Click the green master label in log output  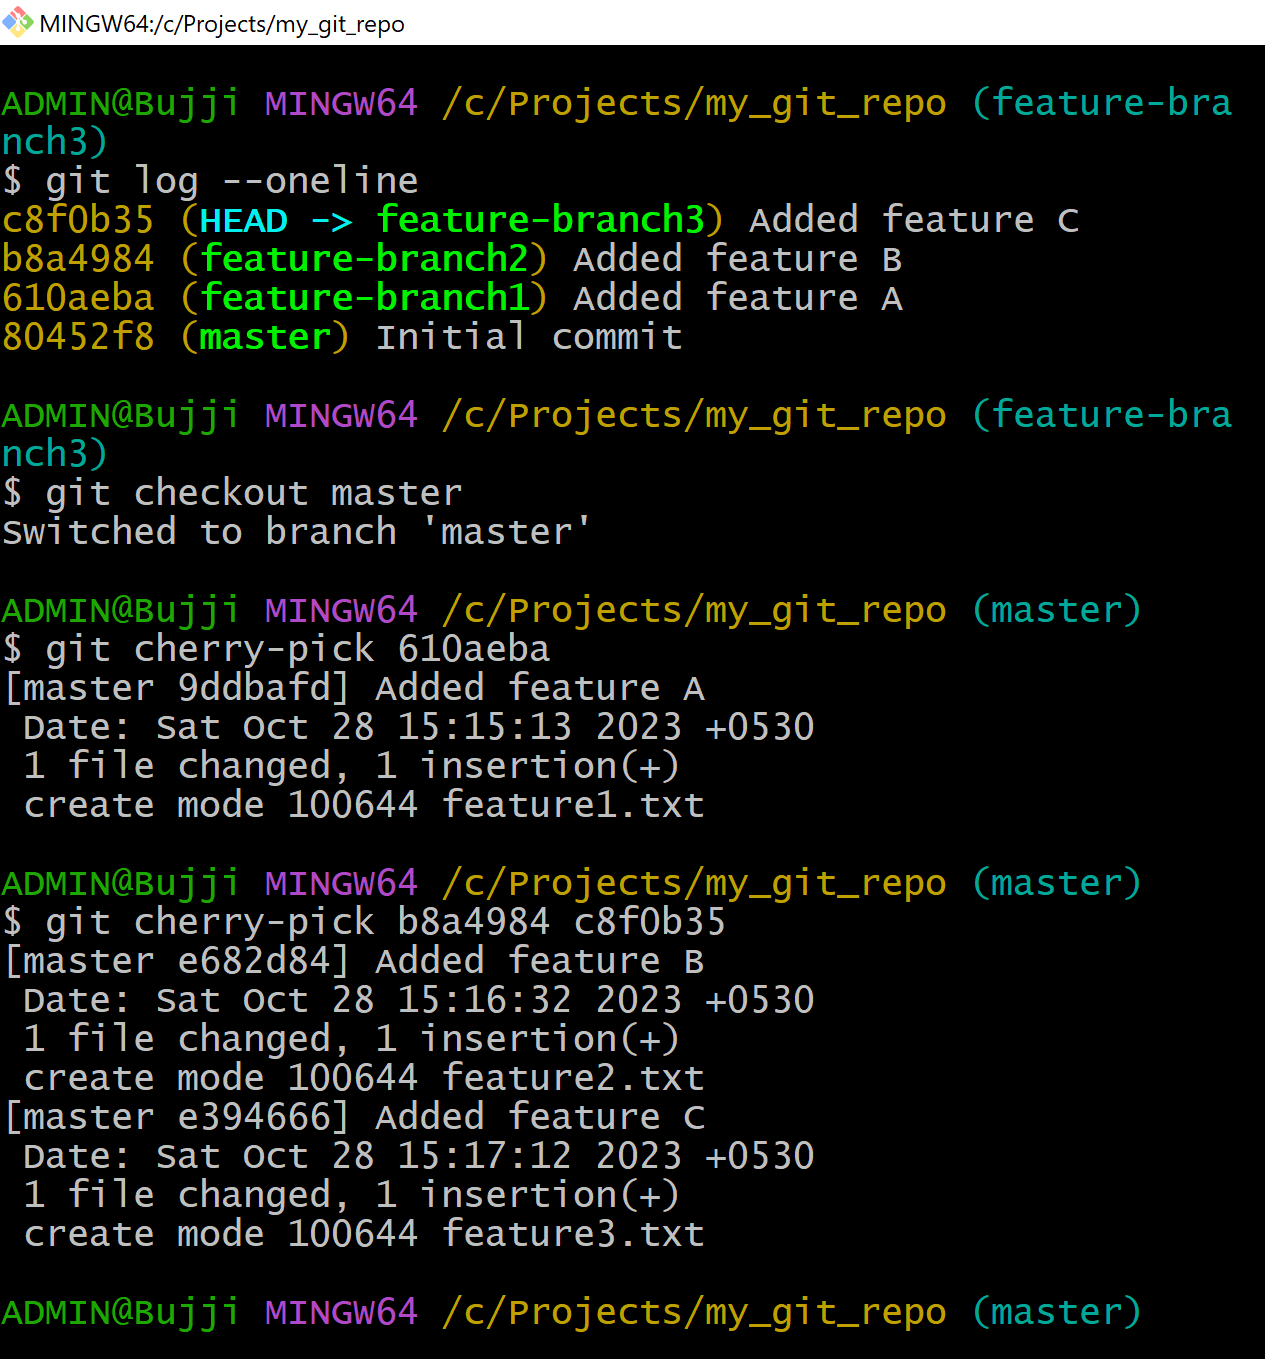[265, 337]
